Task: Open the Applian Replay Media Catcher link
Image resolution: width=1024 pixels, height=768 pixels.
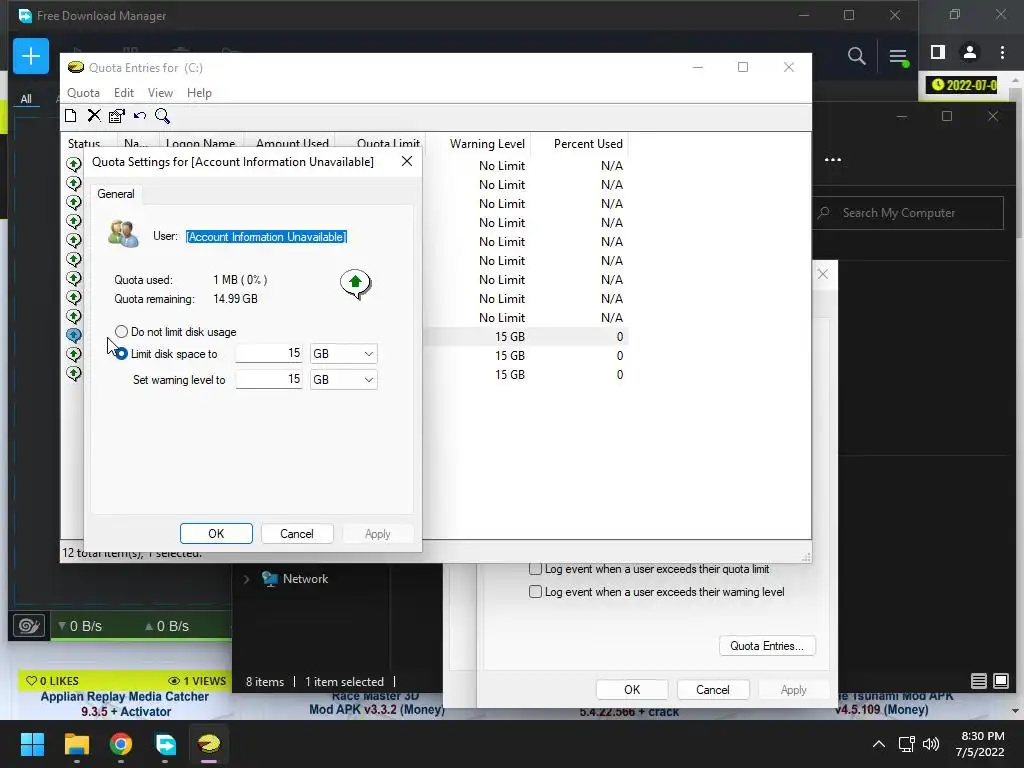Action: pyautogui.click(x=125, y=704)
